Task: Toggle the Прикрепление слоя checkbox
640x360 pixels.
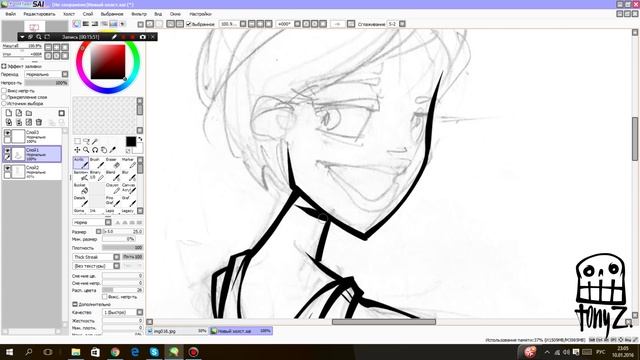Action: coord(4,97)
